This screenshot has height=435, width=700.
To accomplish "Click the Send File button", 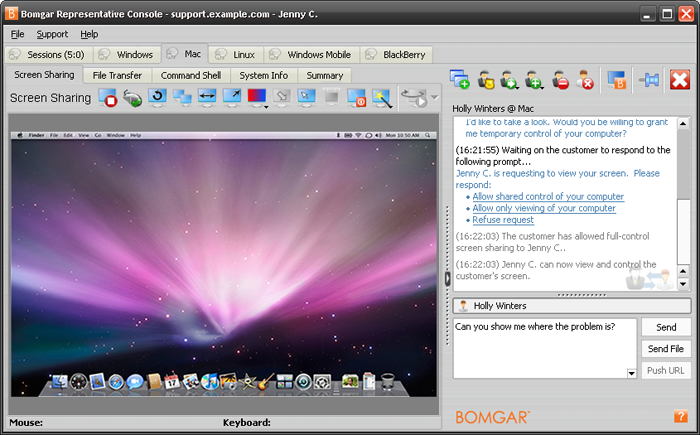I will 666,348.
